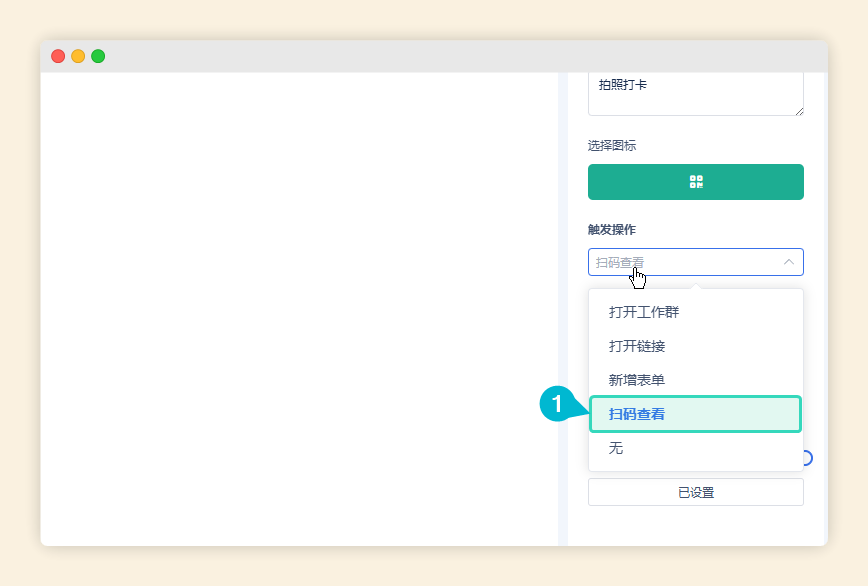
Task: Choose the 打开链接 option
Action: click(x=637, y=345)
